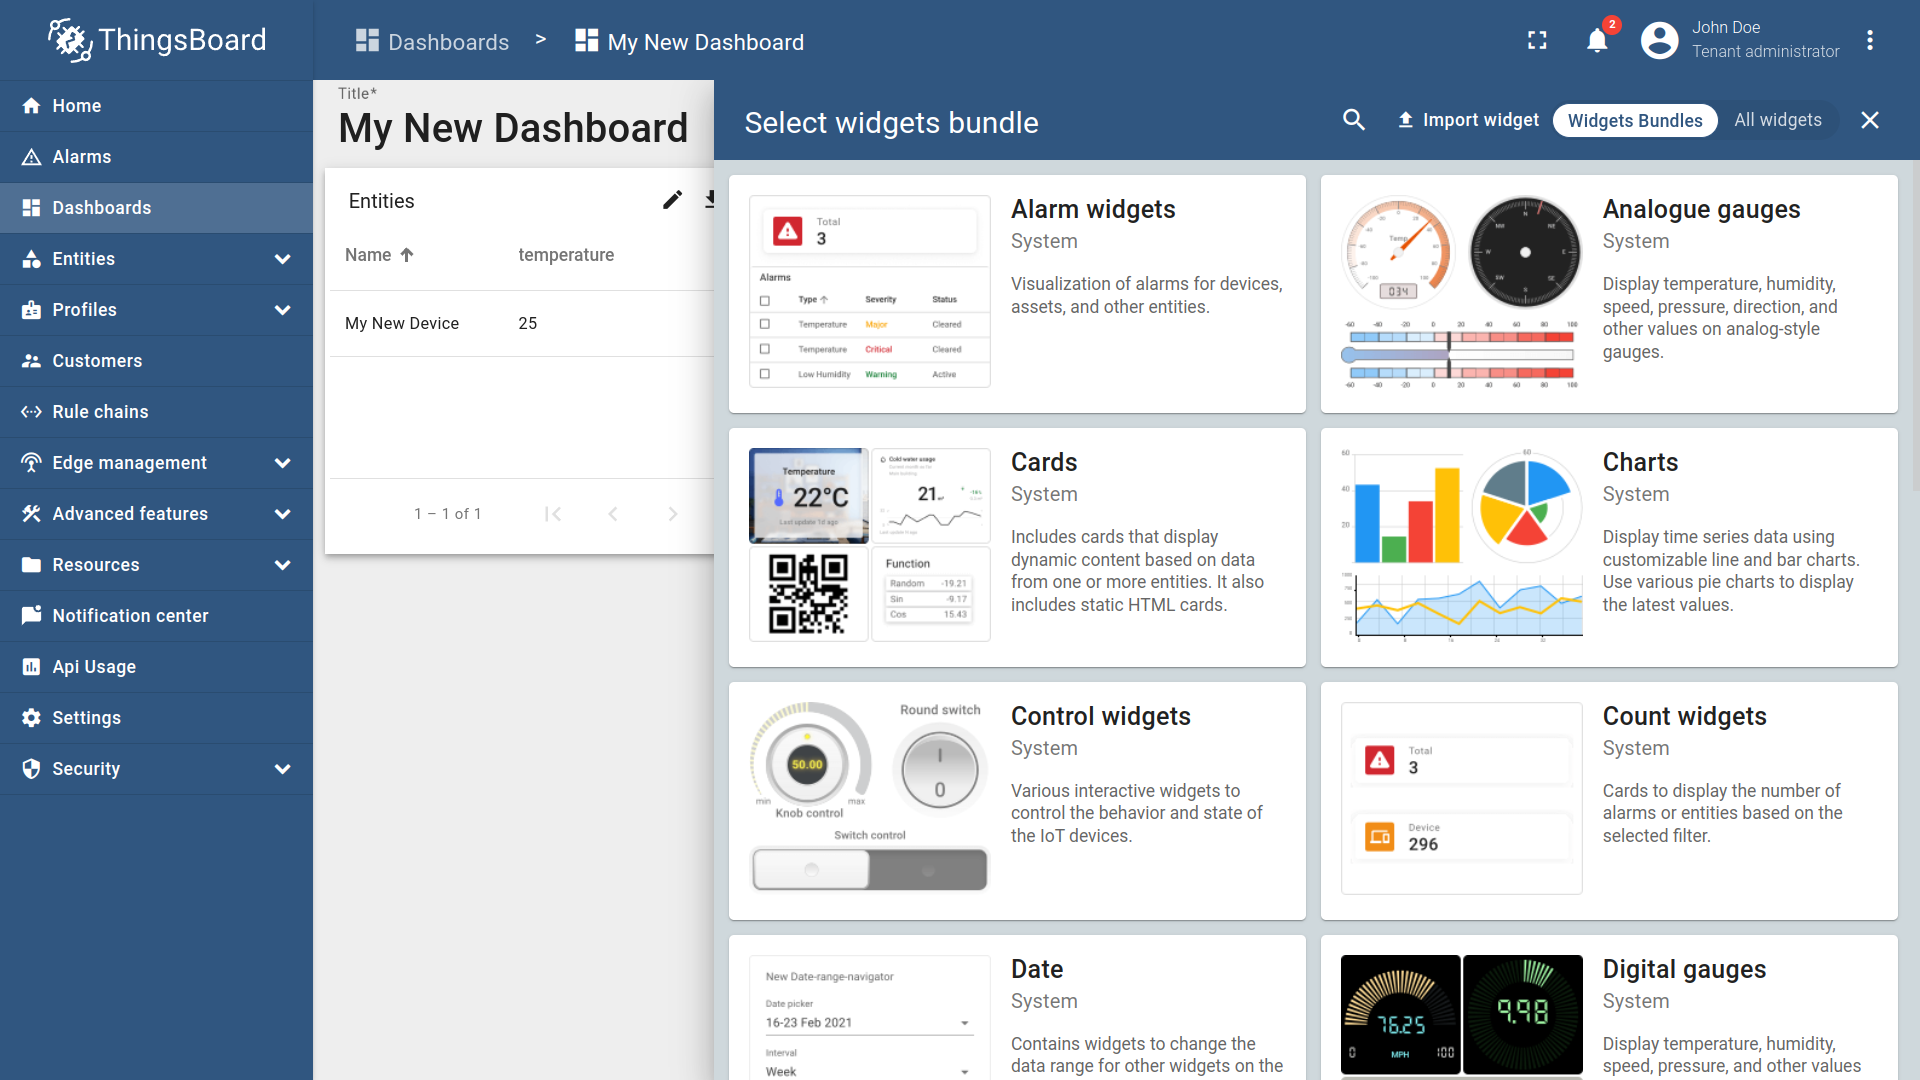Edit the Entities widget using the pencil icon
The image size is (1920, 1080).
click(671, 199)
